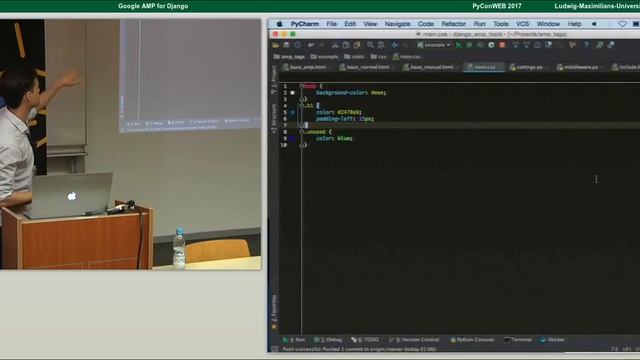640x360 pixels.
Task: Click the white #eee gutter color swatch
Action: pos(292,93)
